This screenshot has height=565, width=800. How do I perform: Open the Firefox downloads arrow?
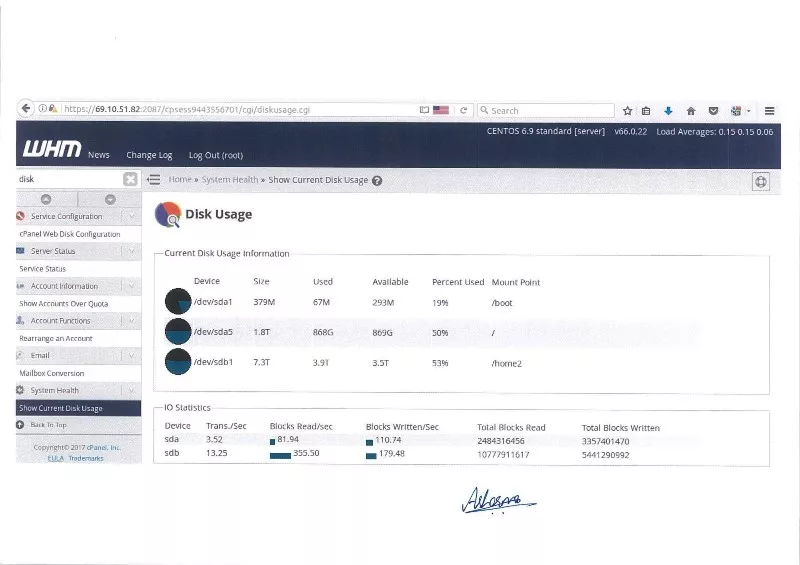pos(668,111)
